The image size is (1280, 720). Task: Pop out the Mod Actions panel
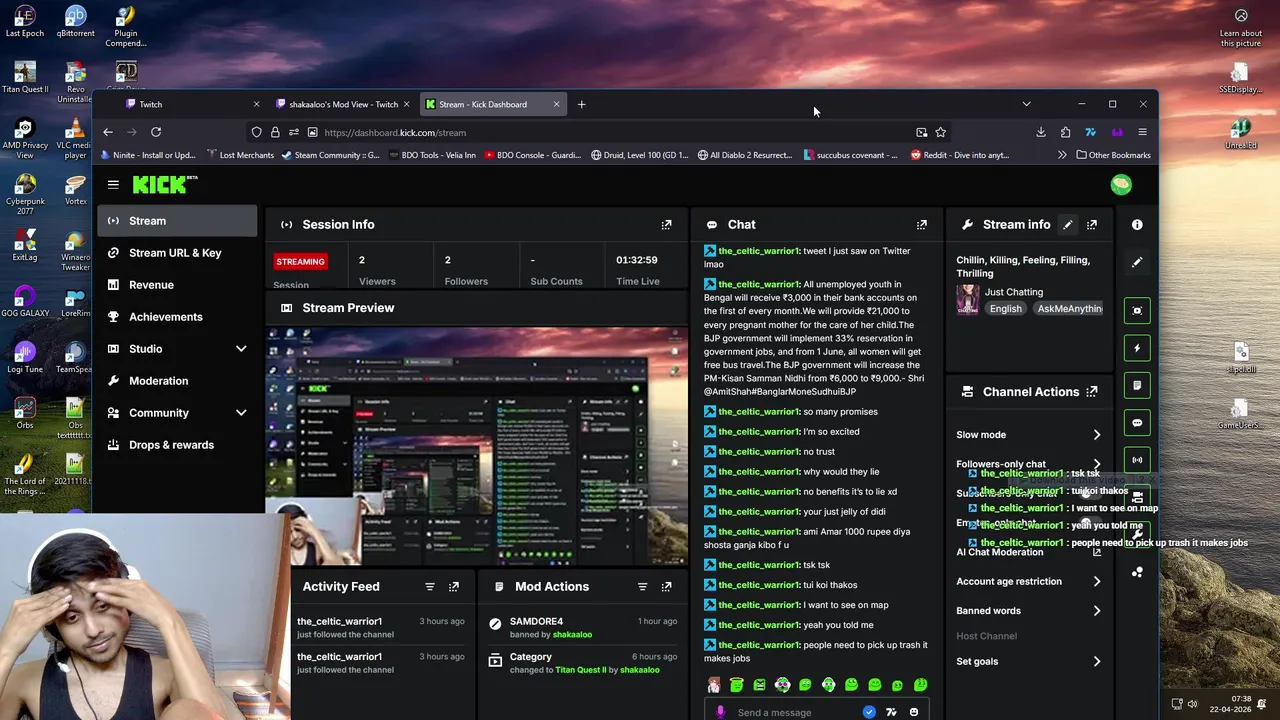coord(666,587)
